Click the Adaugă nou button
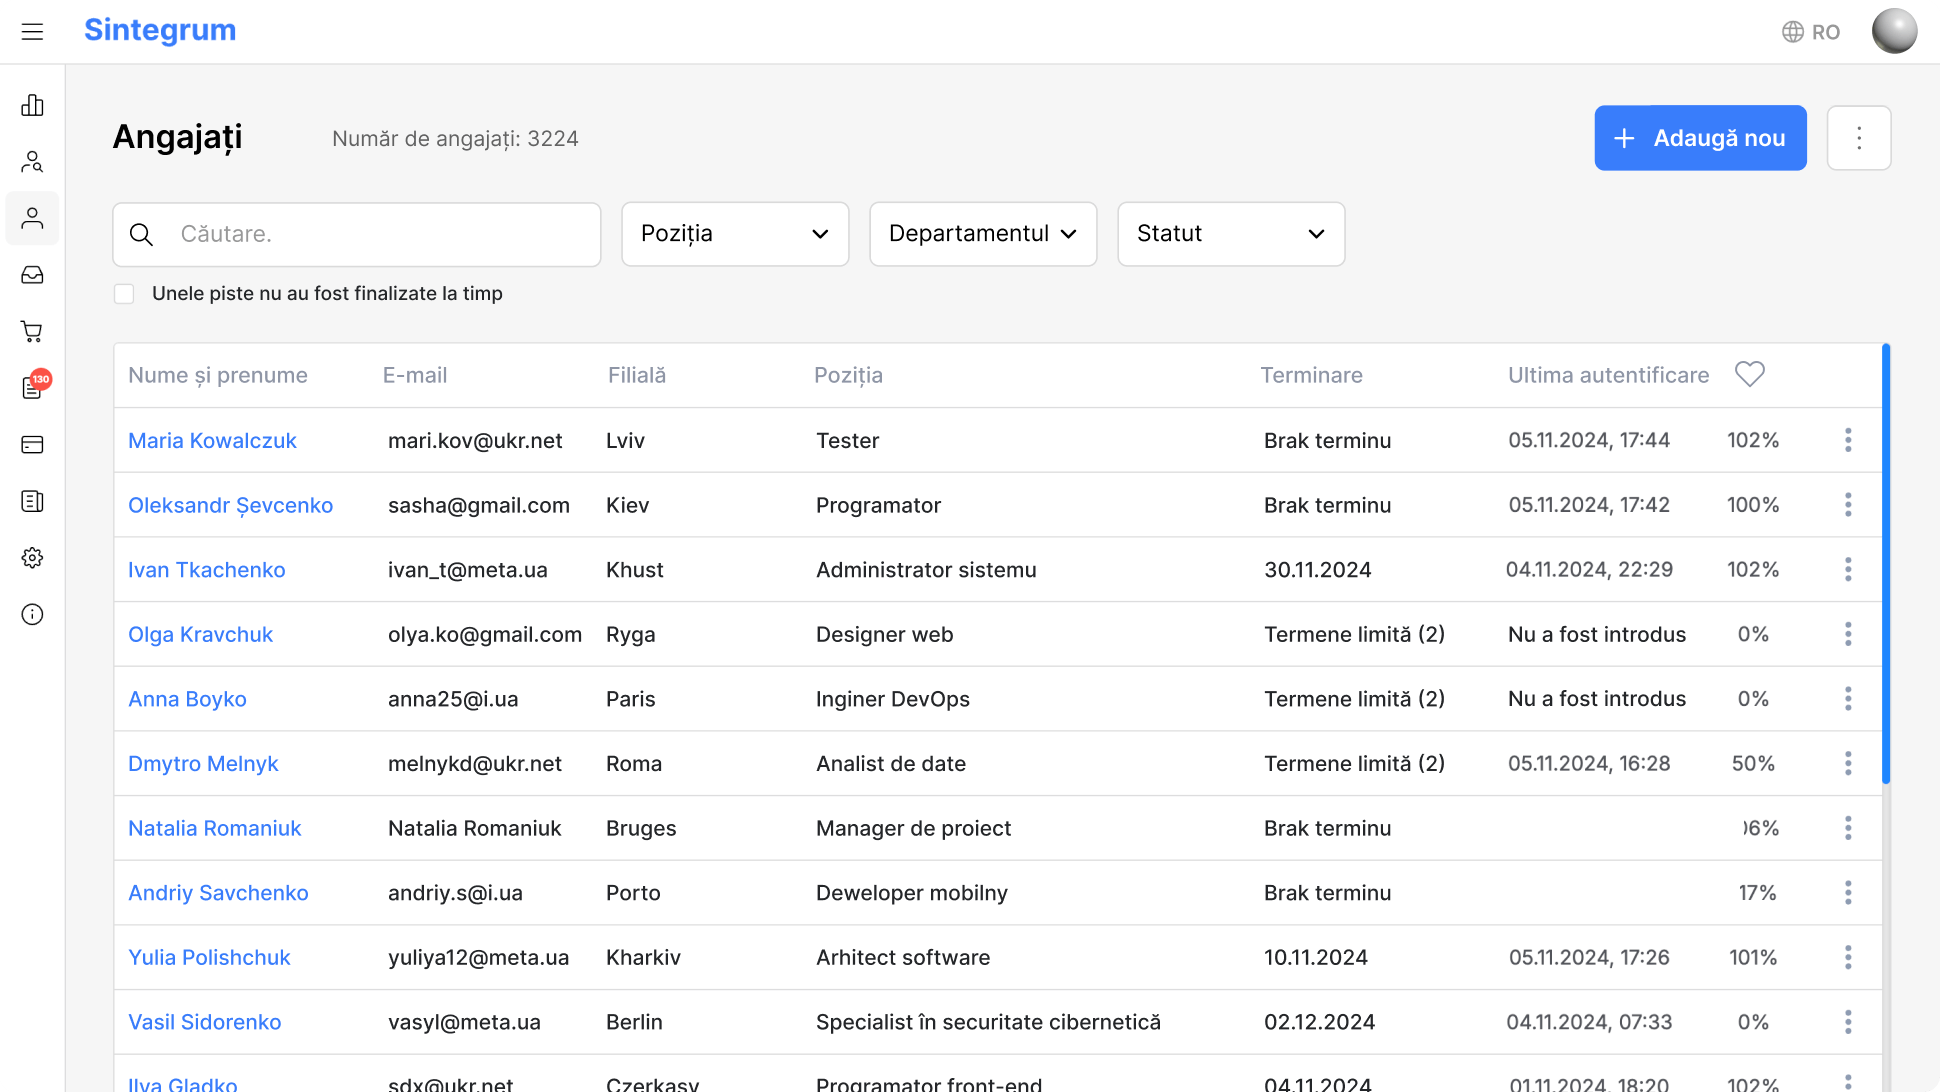The height and width of the screenshot is (1092, 1940). click(x=1700, y=138)
